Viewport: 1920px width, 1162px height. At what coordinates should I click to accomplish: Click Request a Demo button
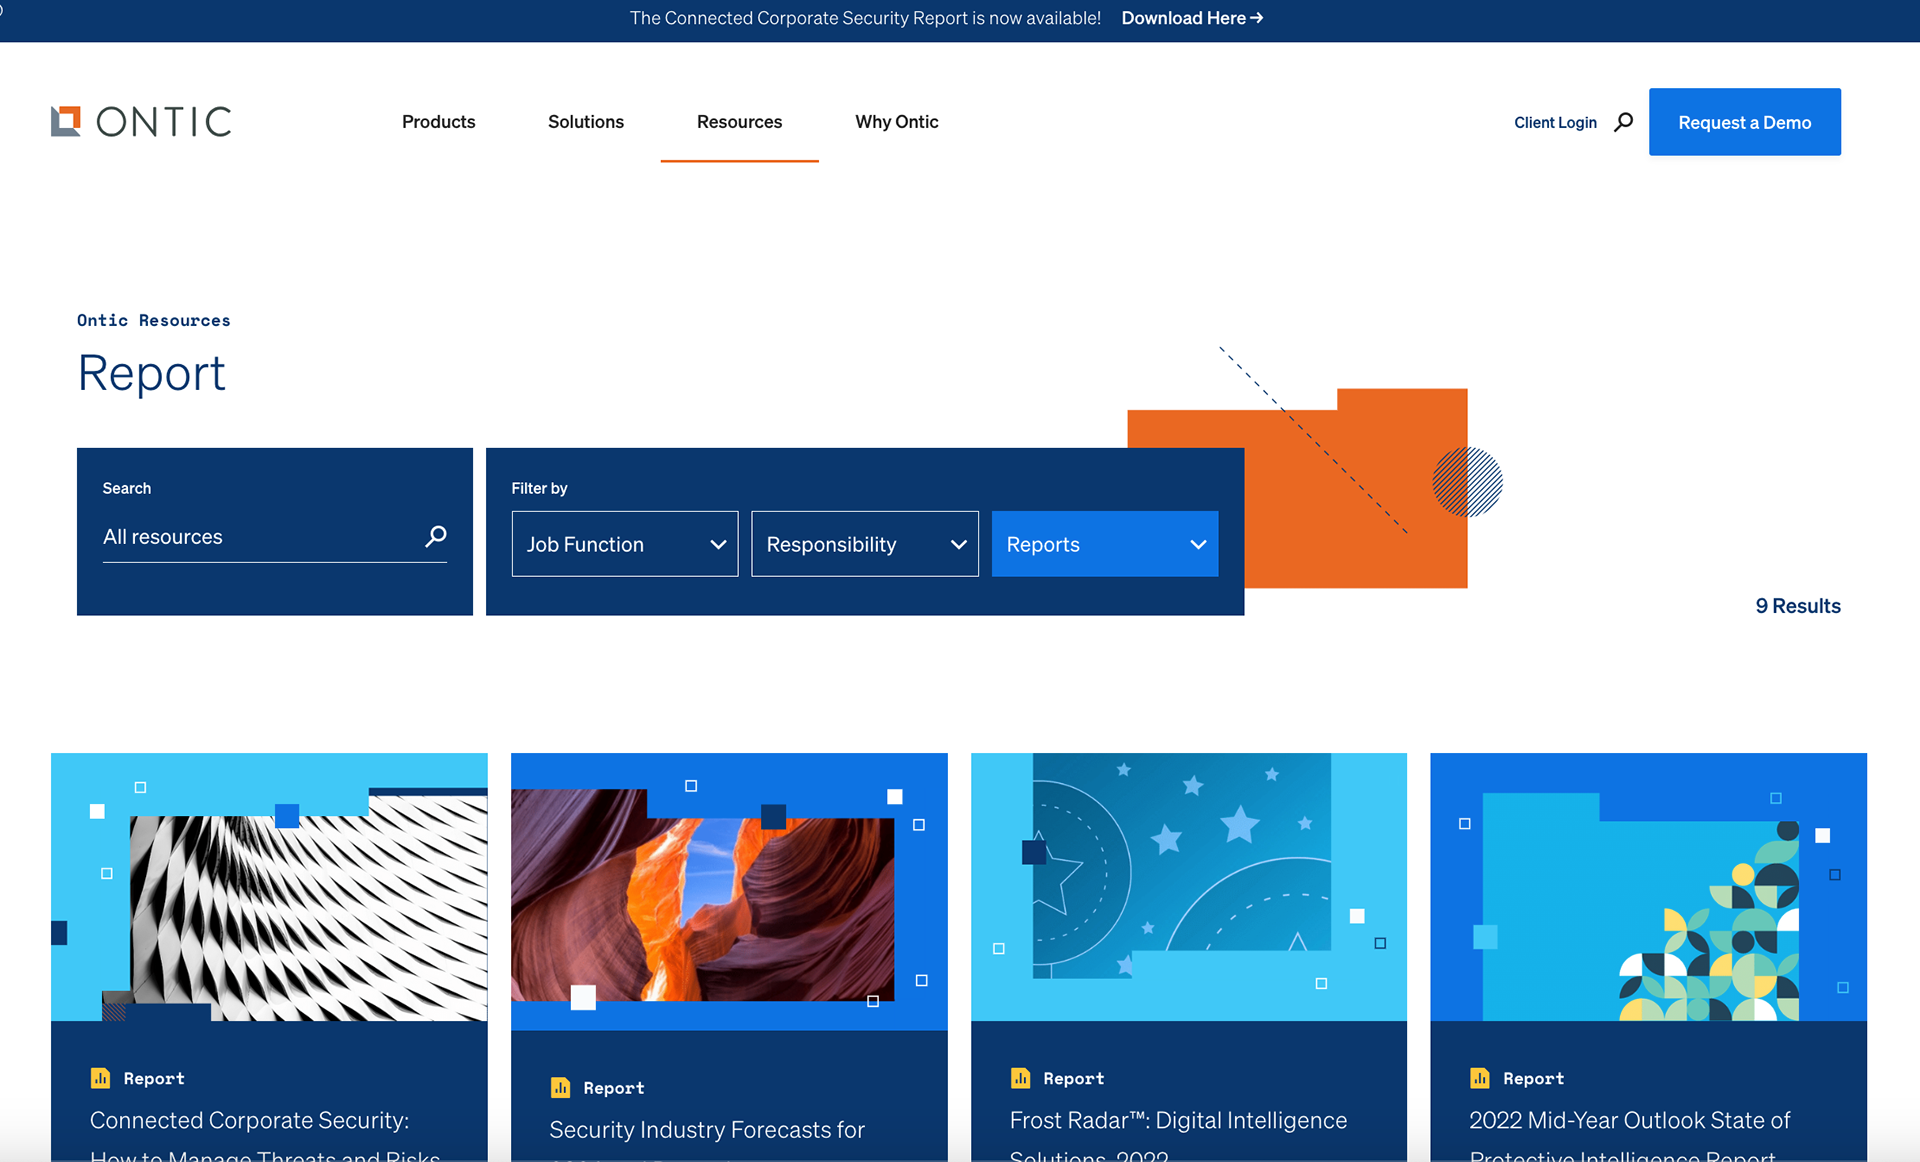point(1744,122)
